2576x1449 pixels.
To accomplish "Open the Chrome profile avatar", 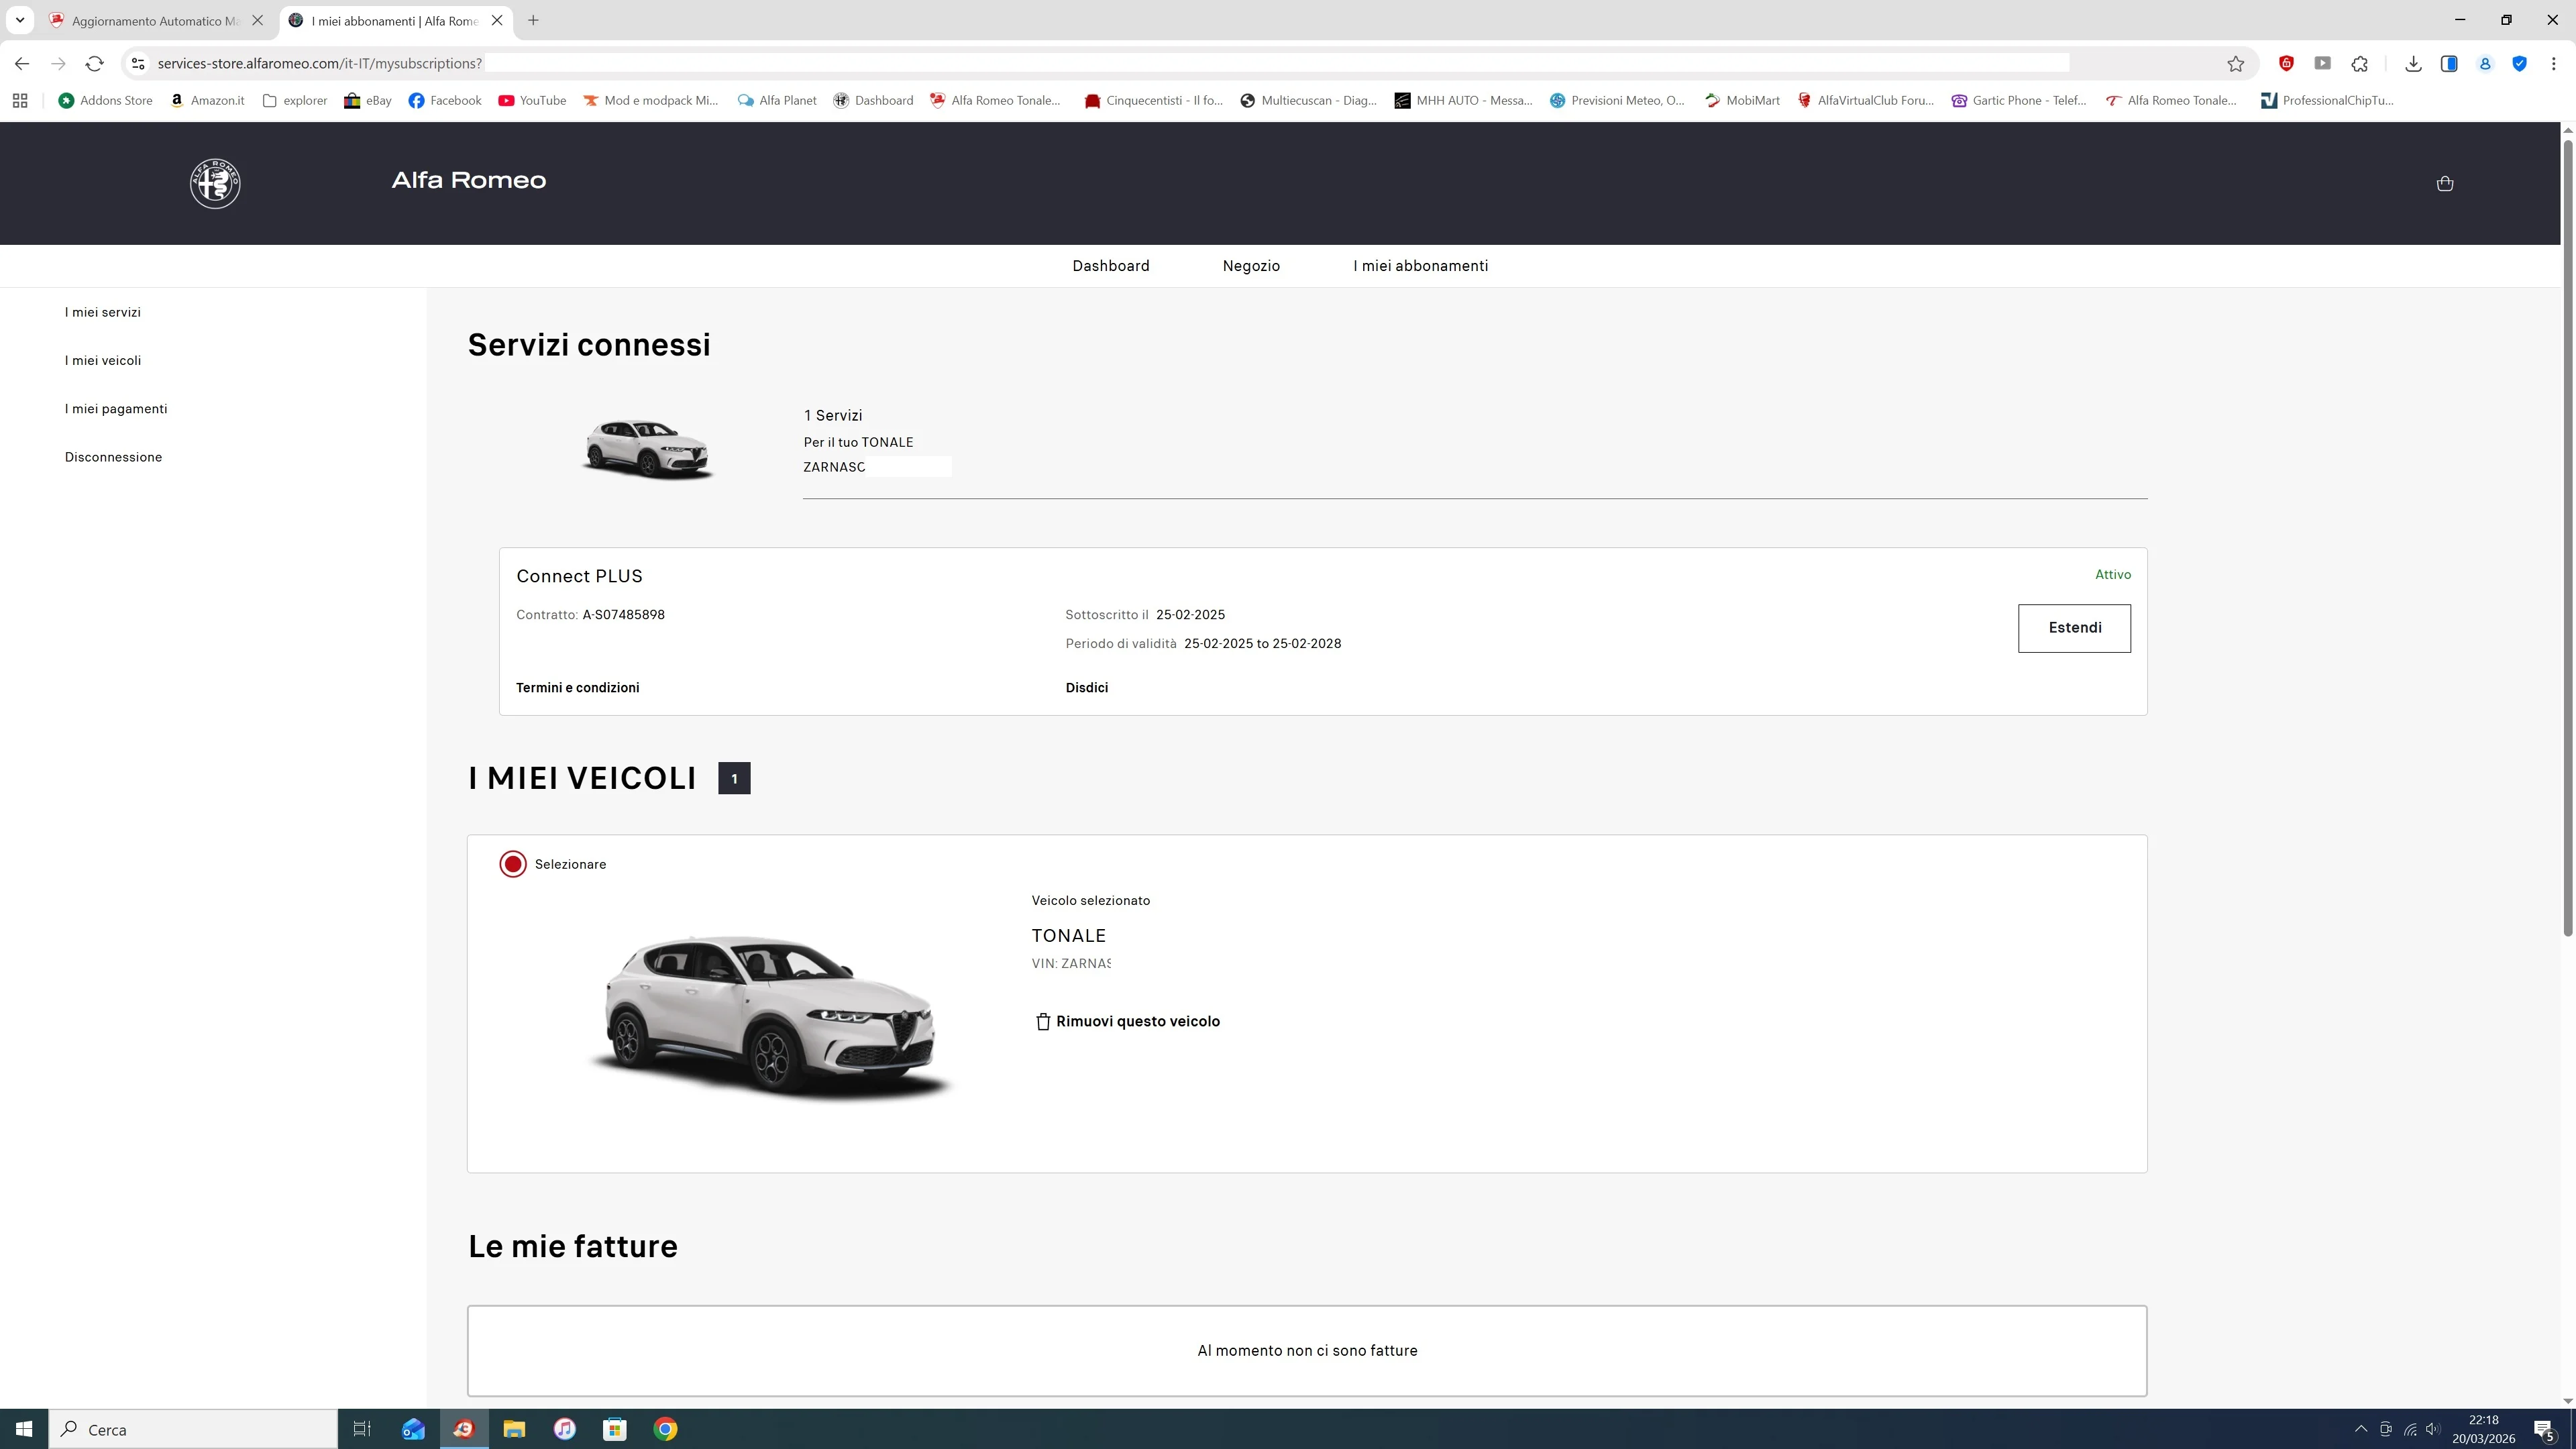I will coord(2485,64).
